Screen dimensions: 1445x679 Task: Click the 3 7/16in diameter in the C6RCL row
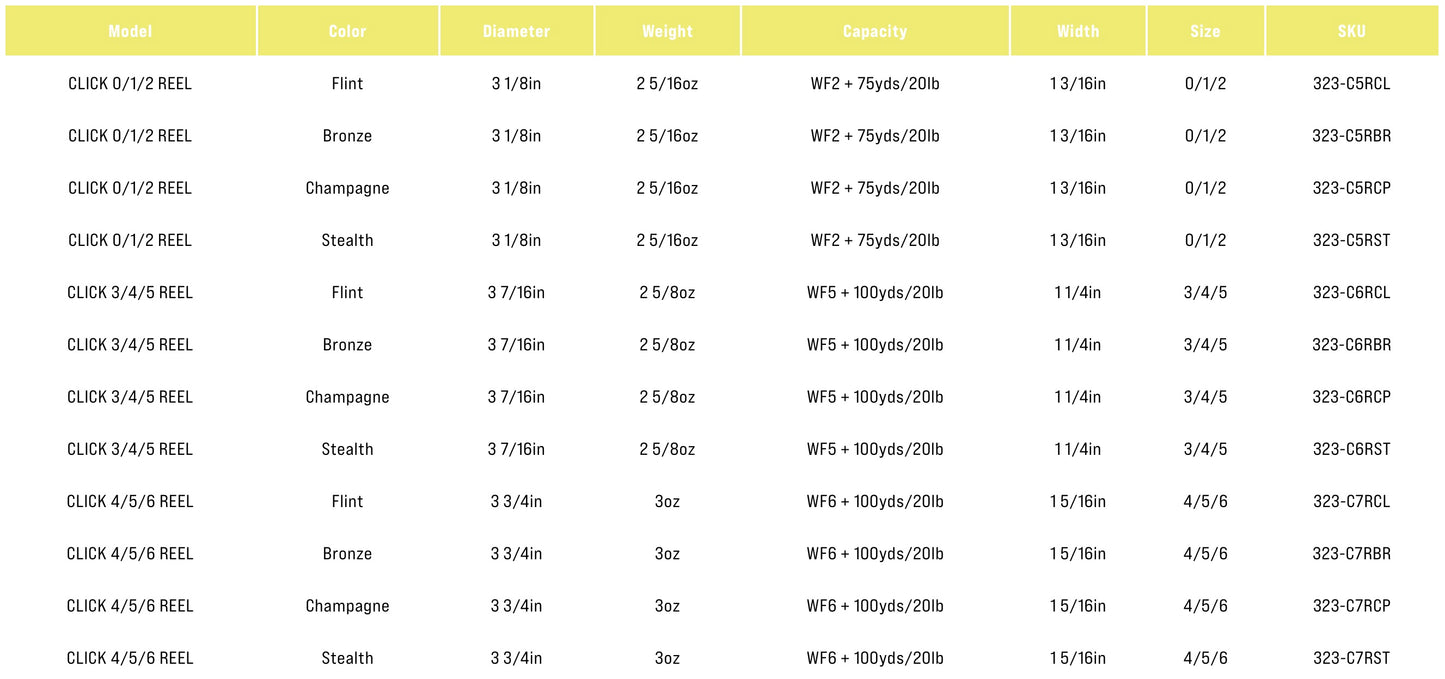pyautogui.click(x=516, y=293)
